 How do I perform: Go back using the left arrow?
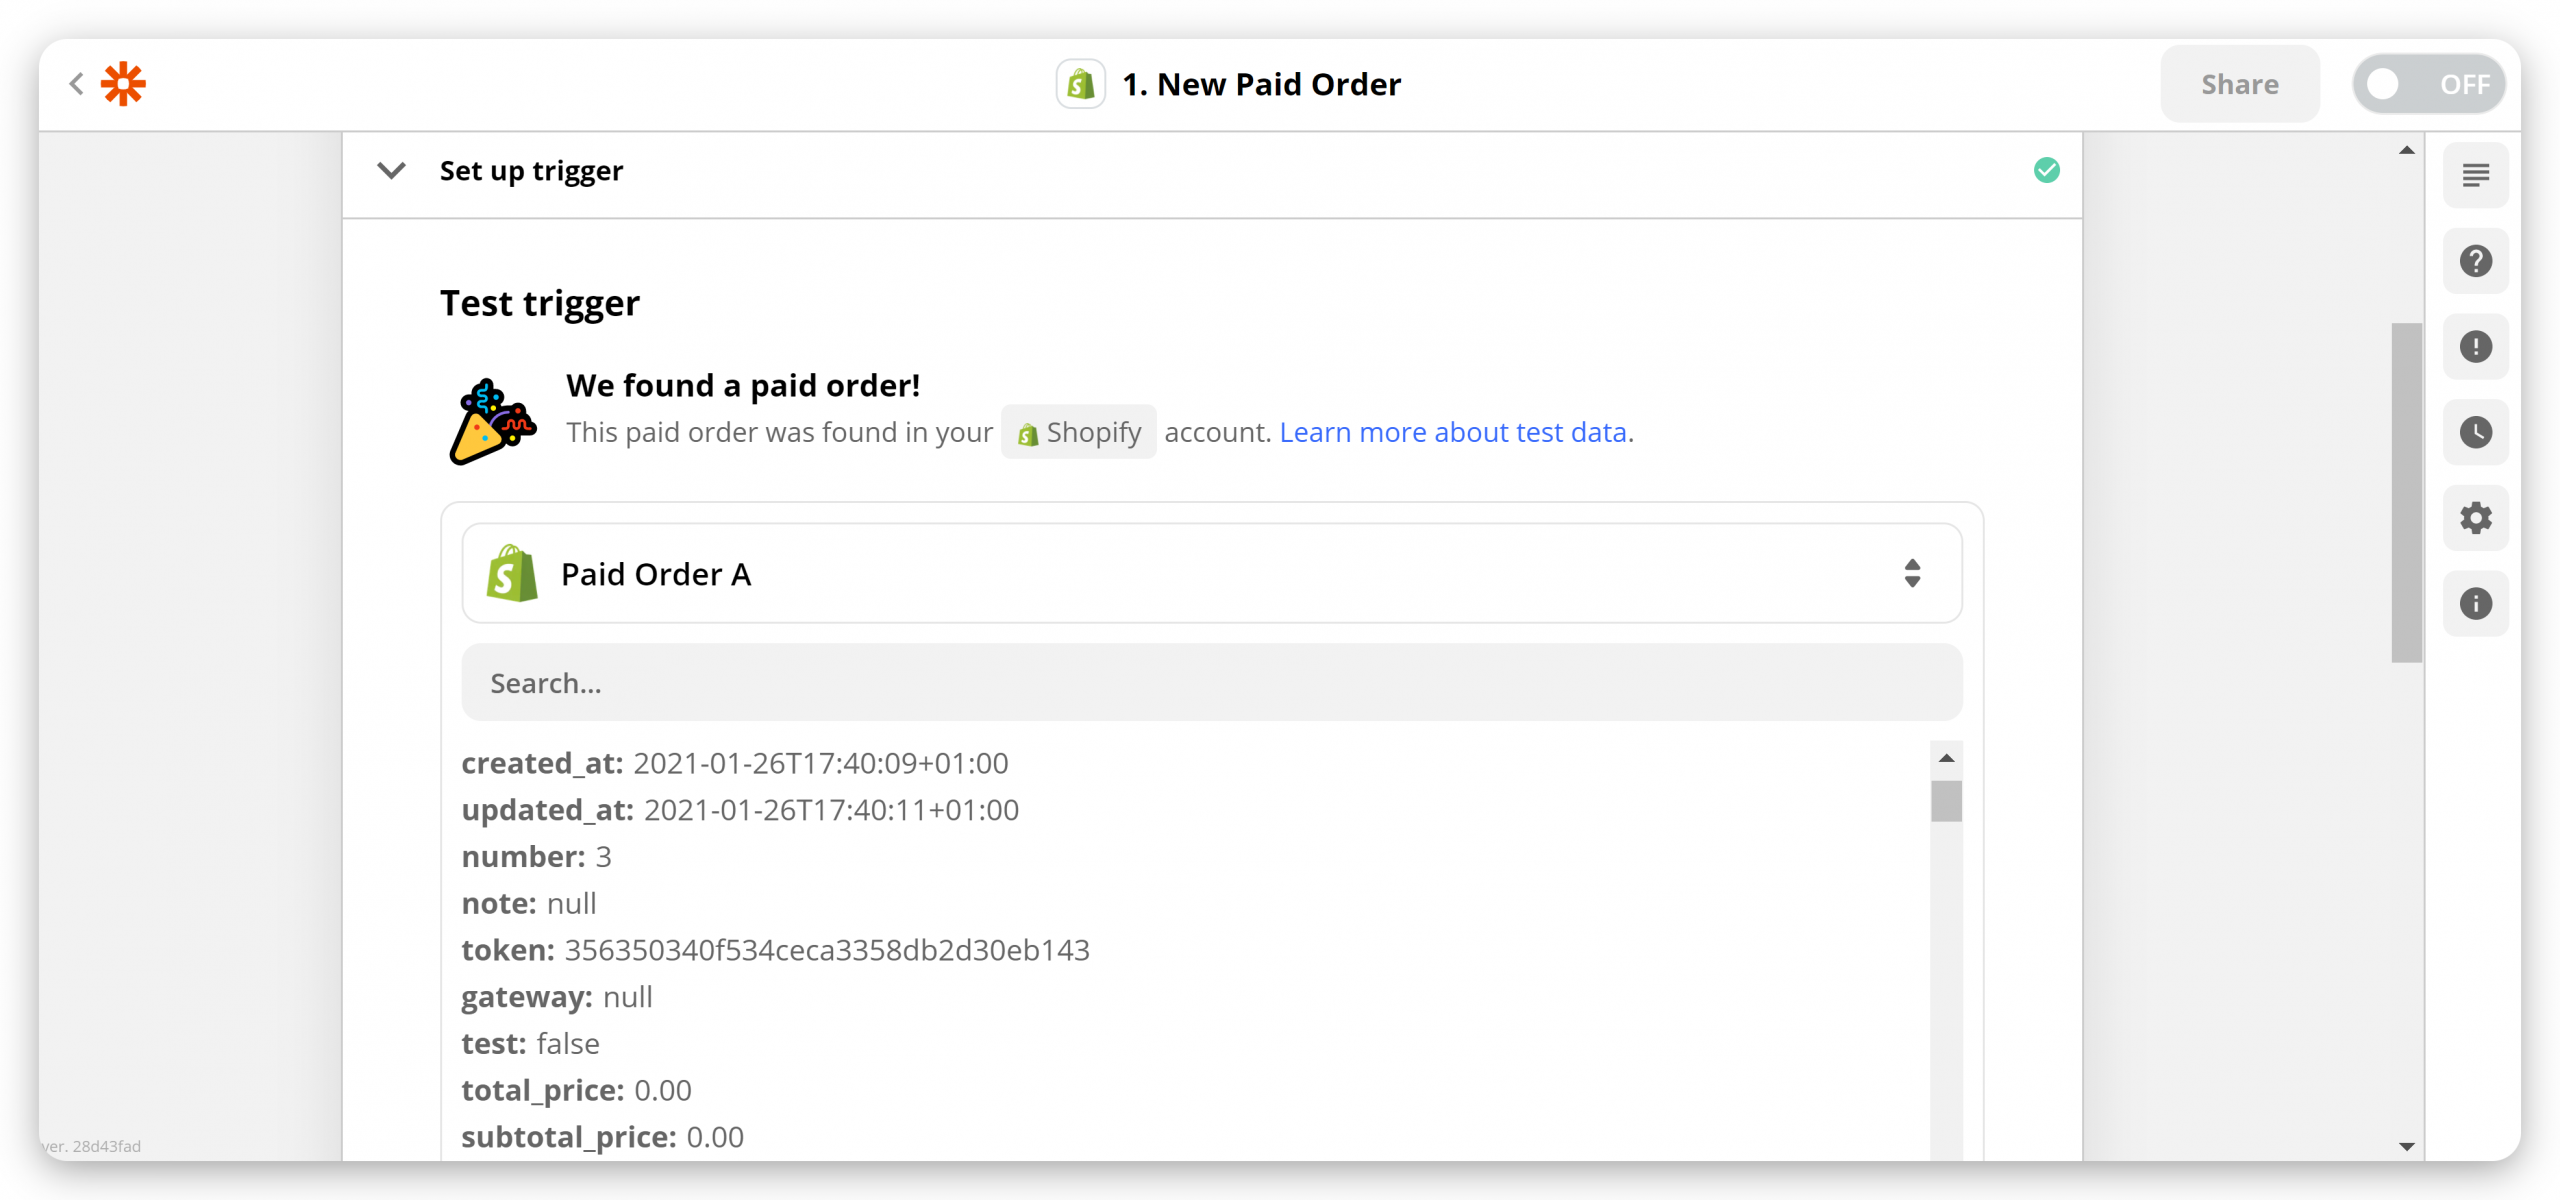76,84
